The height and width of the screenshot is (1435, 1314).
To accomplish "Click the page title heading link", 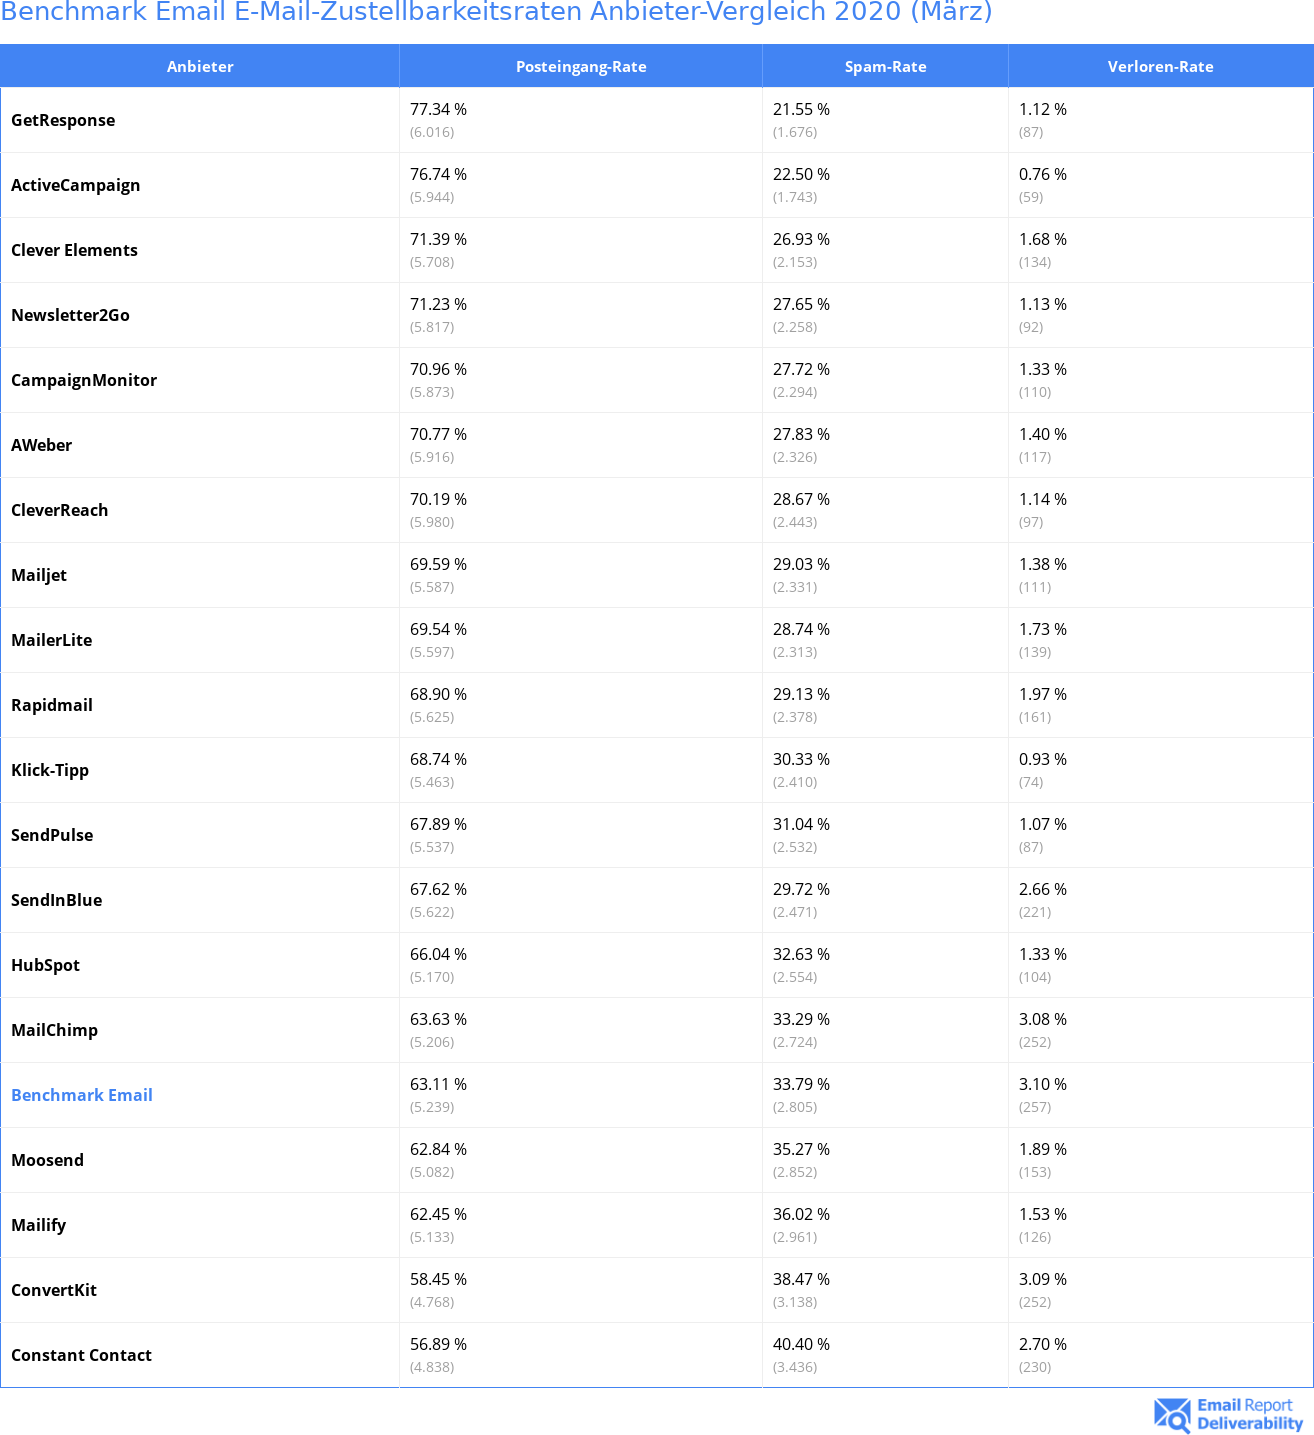I will point(496,13).
